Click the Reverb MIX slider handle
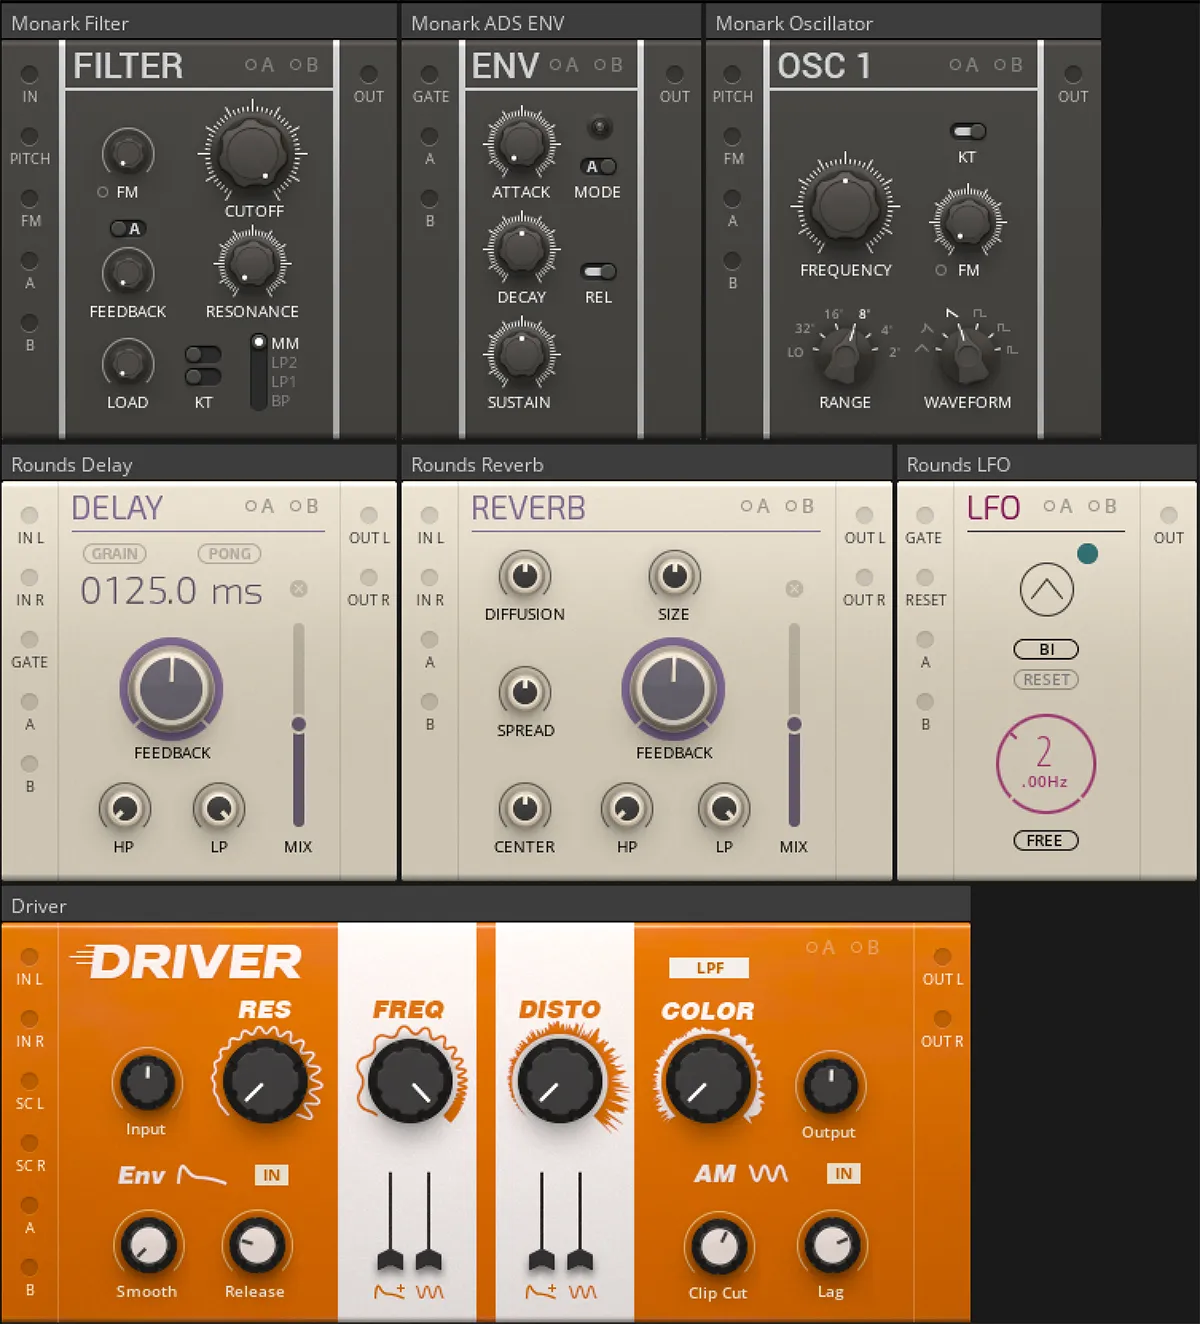 tap(794, 723)
